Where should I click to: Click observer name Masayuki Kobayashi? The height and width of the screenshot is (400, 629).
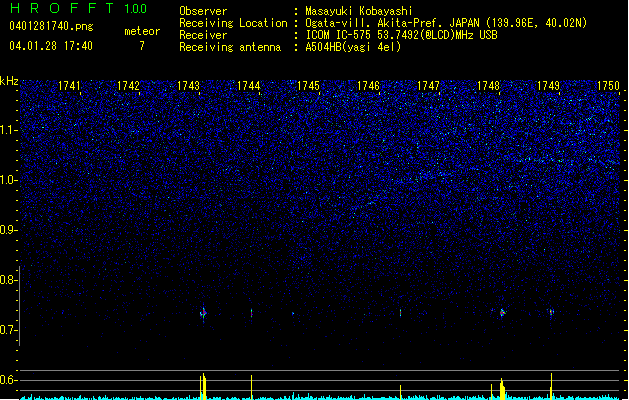click(359, 11)
